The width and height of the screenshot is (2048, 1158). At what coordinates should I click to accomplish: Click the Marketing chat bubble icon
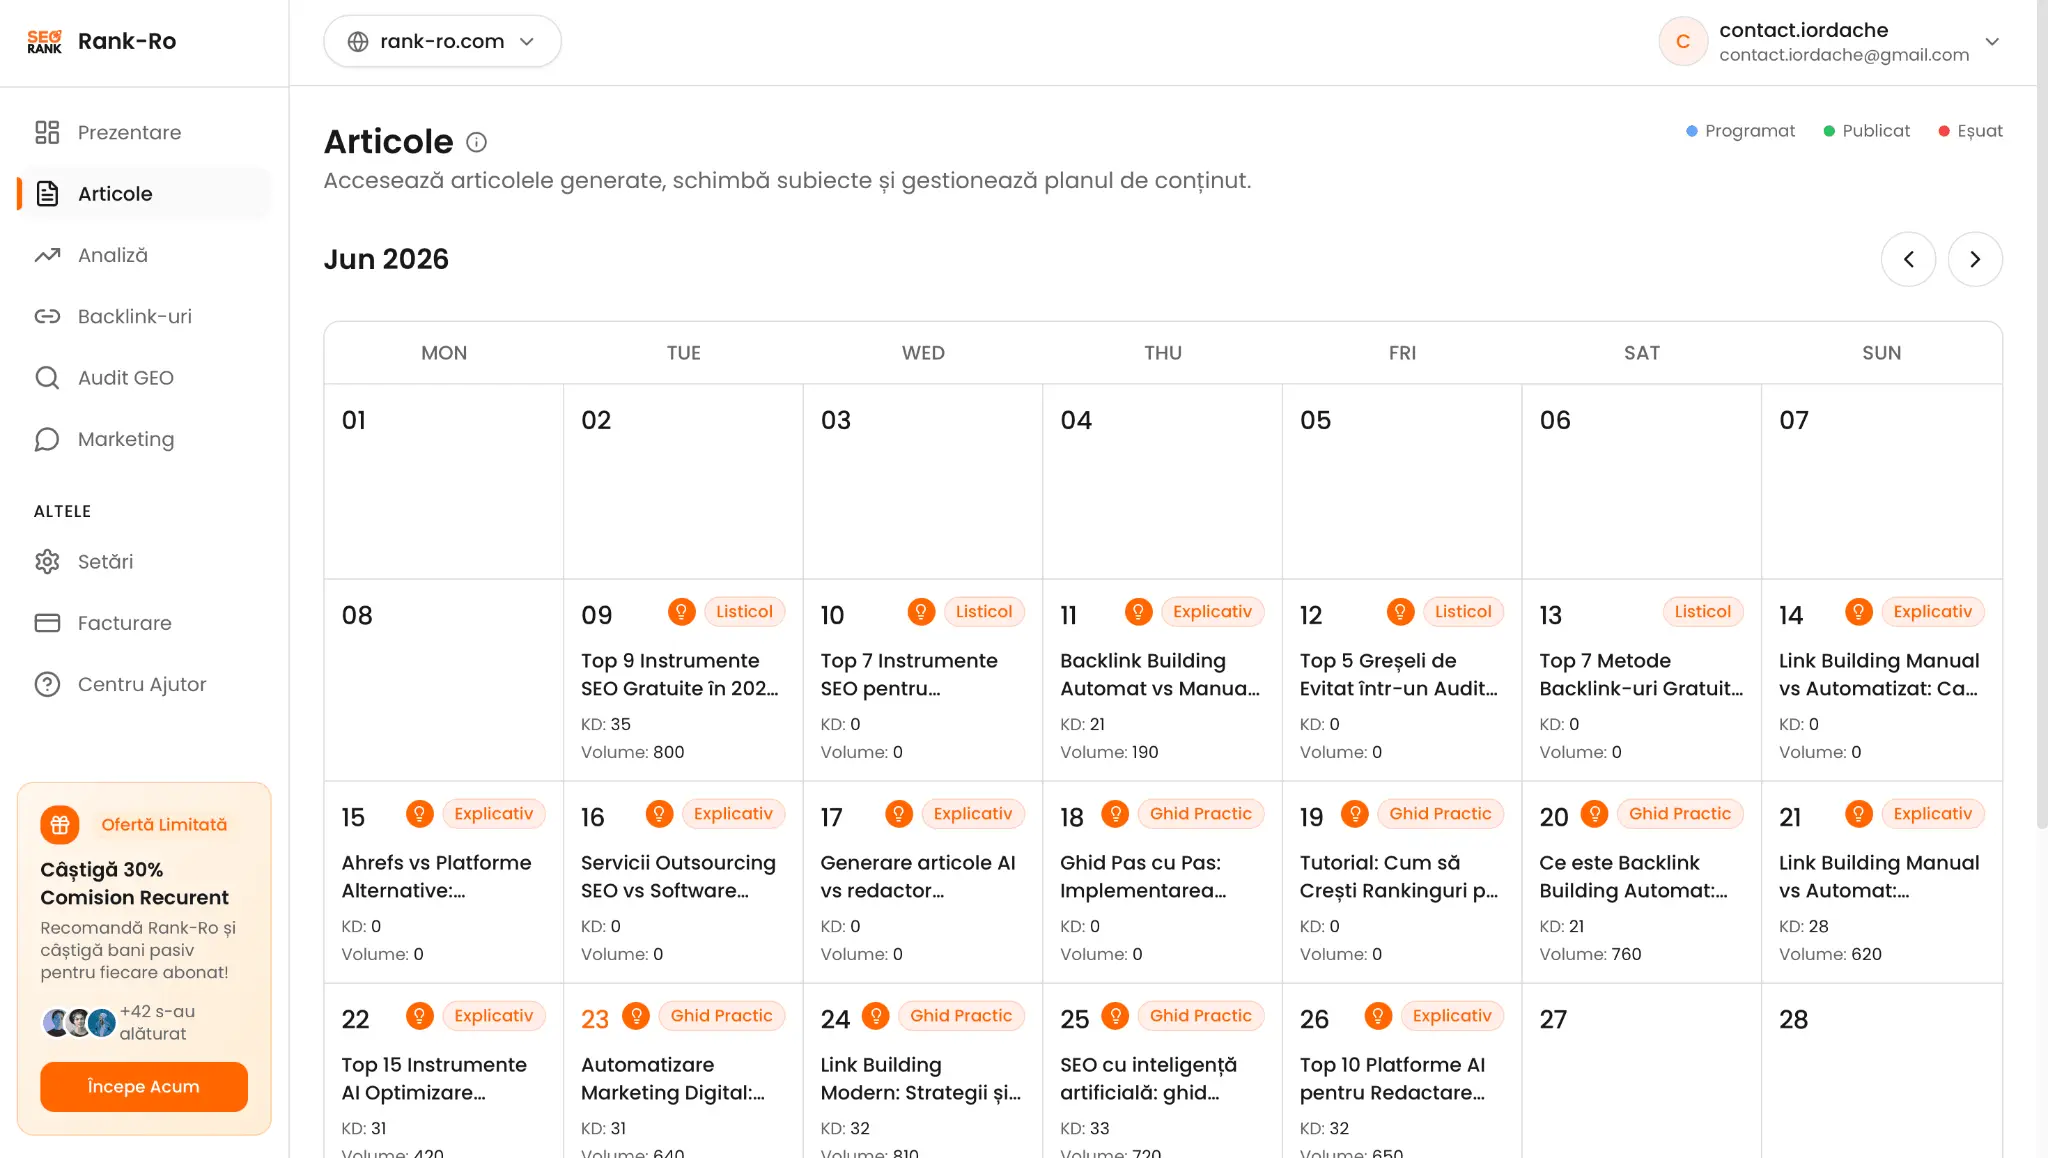click(x=47, y=439)
